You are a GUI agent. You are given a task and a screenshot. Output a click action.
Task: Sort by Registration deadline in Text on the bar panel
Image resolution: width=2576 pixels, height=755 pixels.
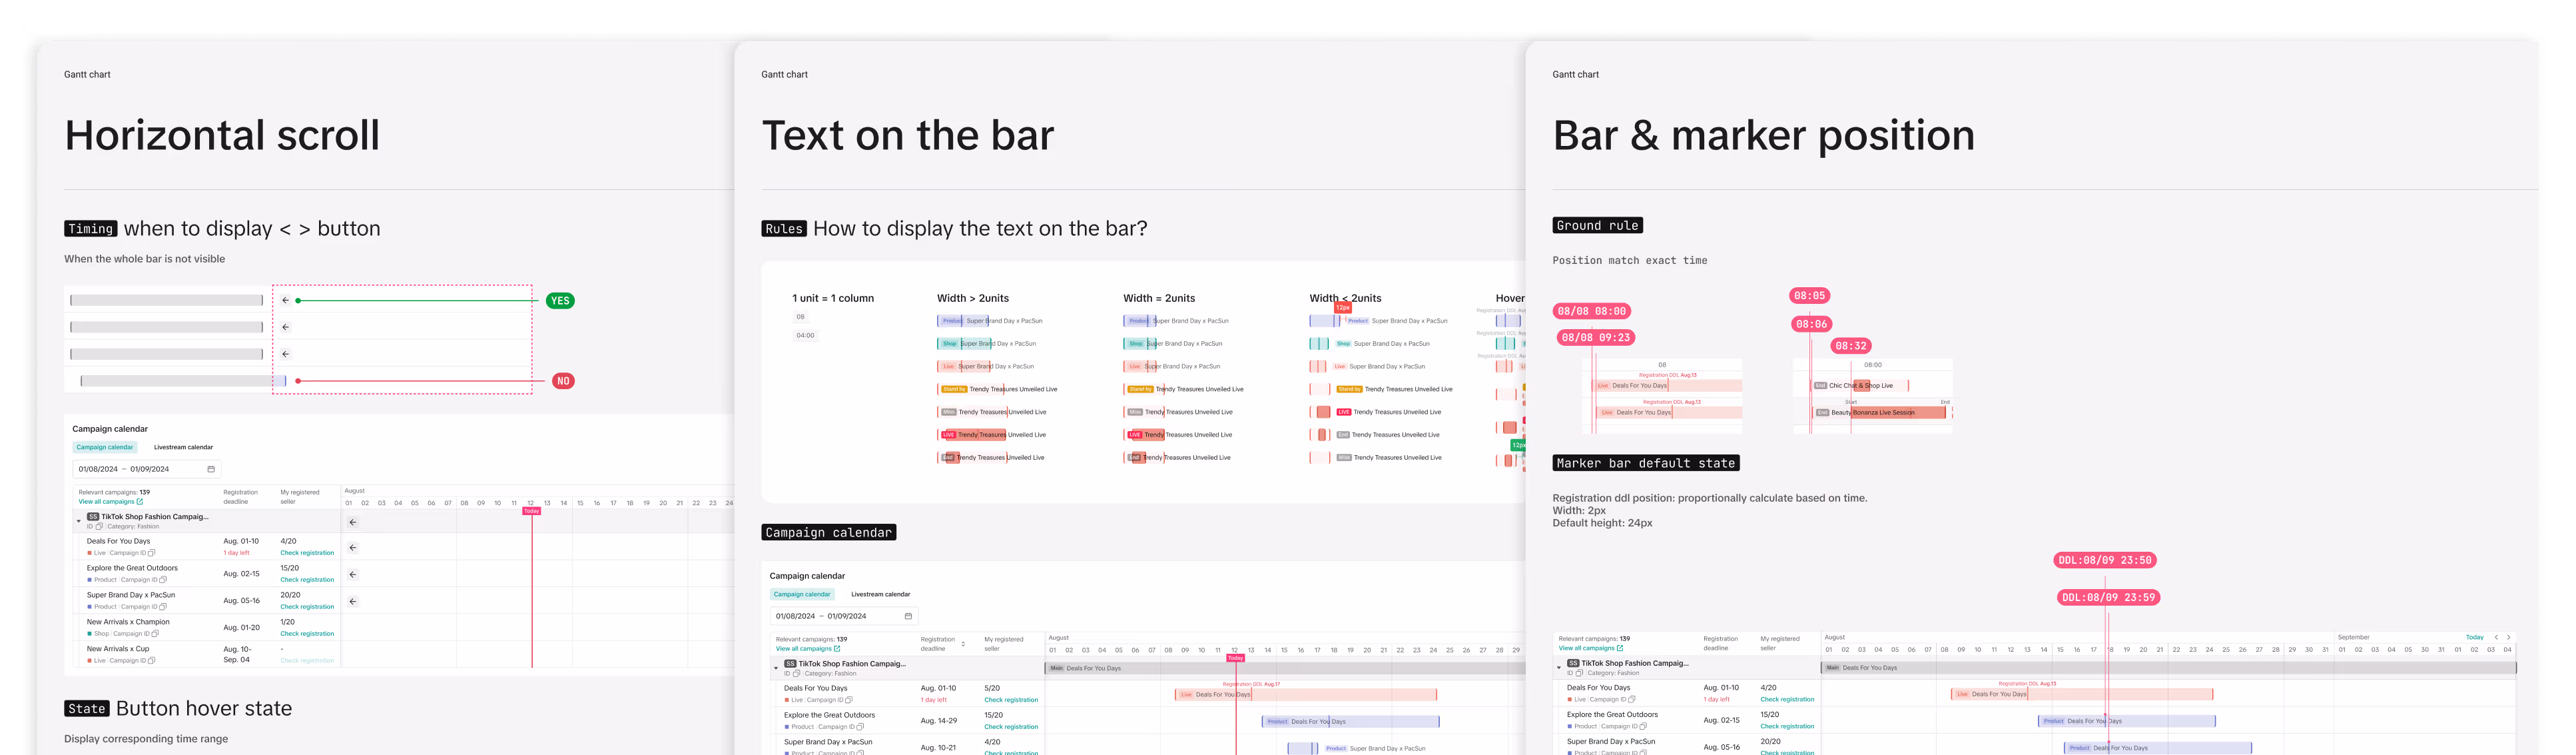963,644
